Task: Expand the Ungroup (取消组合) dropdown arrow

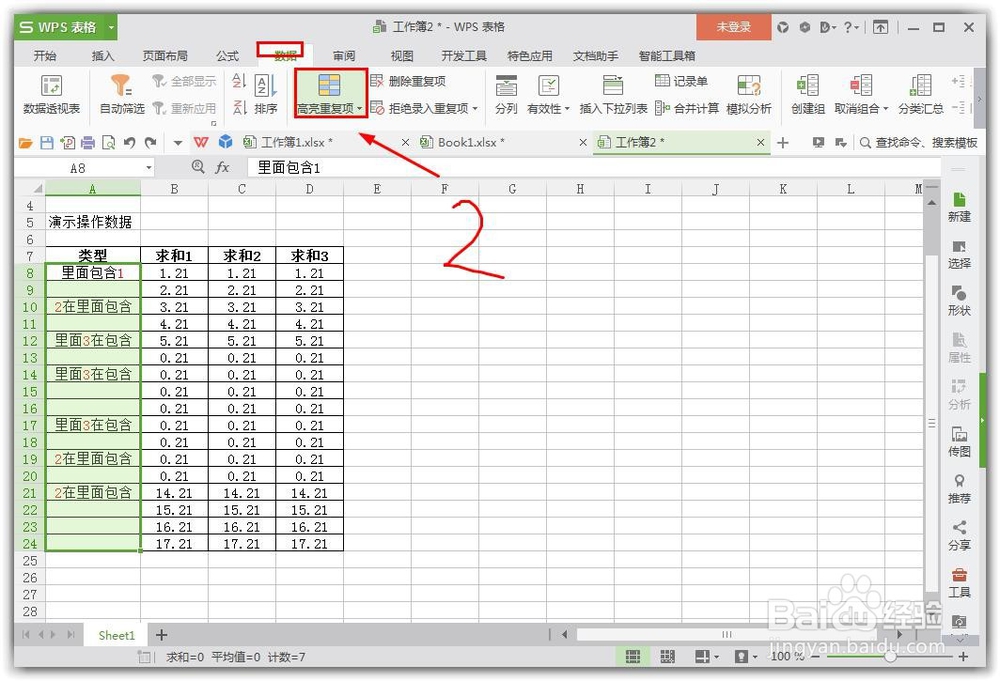Action: pos(885,108)
